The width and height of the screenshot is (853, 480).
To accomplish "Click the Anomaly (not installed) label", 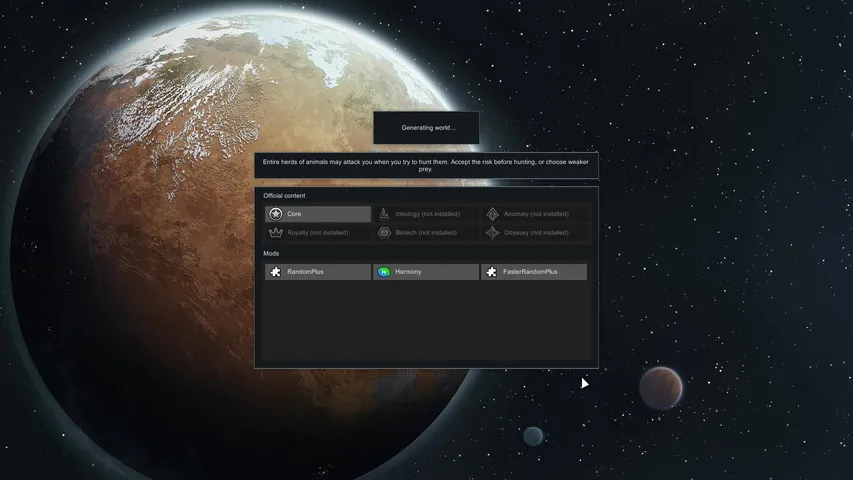I will [x=536, y=214].
